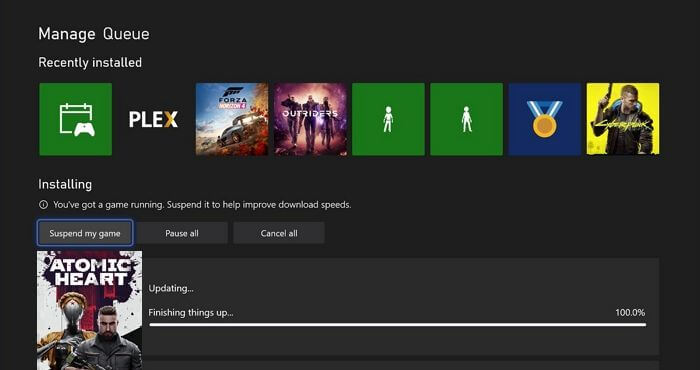
Task: Click the 'Finishing things up...' text
Action: [x=191, y=313]
